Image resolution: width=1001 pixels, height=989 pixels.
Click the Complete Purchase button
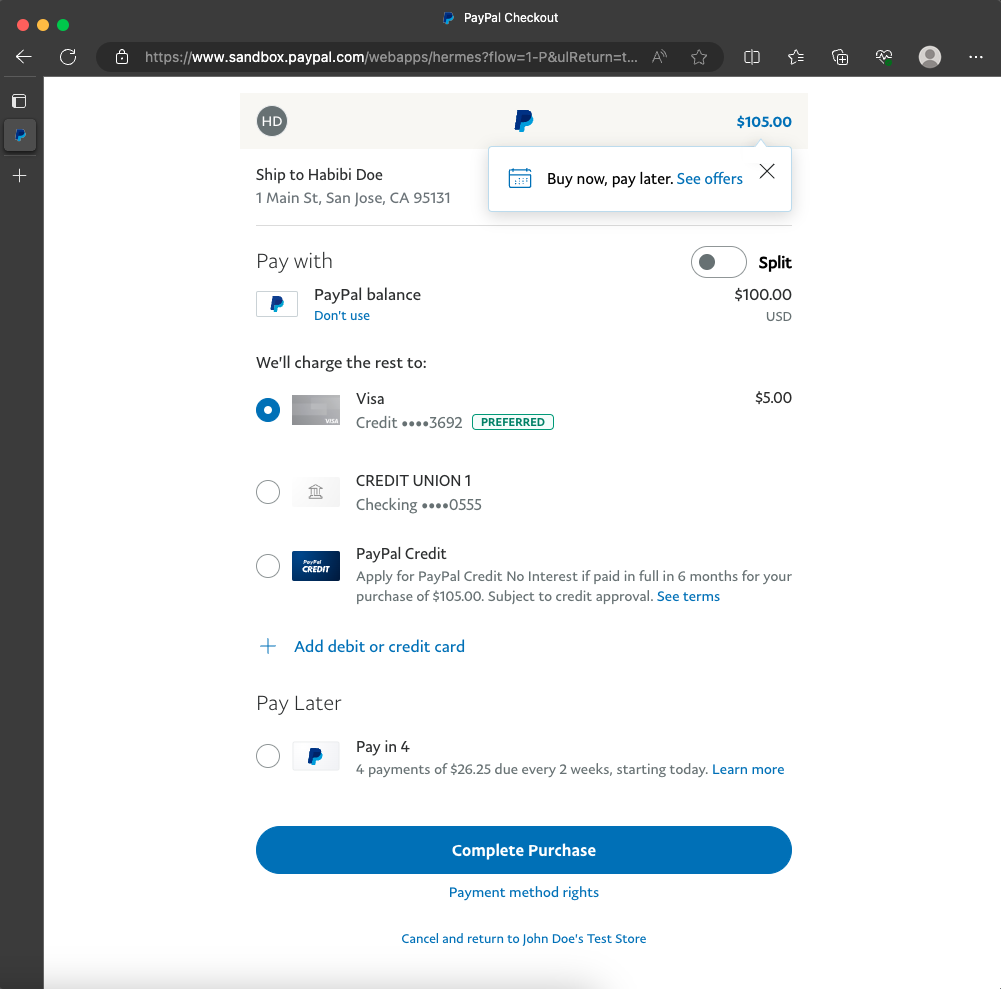click(x=523, y=850)
